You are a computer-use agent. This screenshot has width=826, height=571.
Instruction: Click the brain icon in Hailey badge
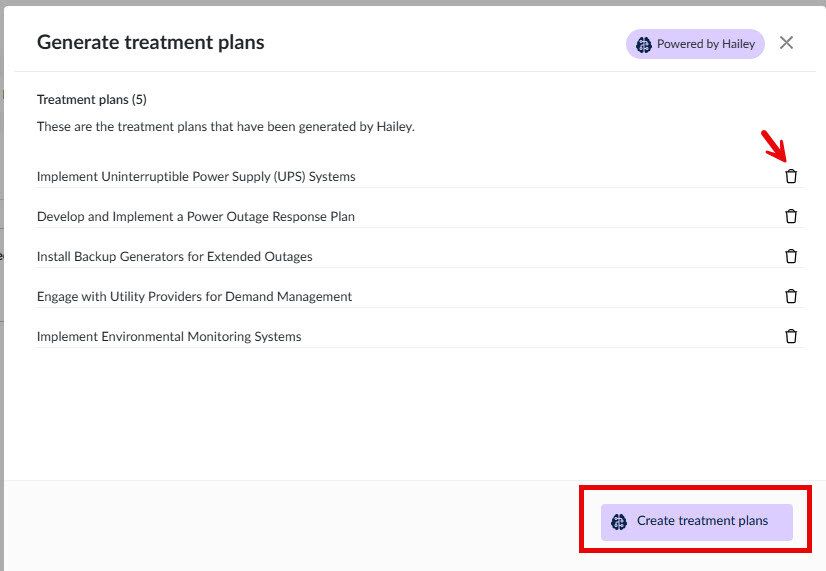(x=643, y=44)
